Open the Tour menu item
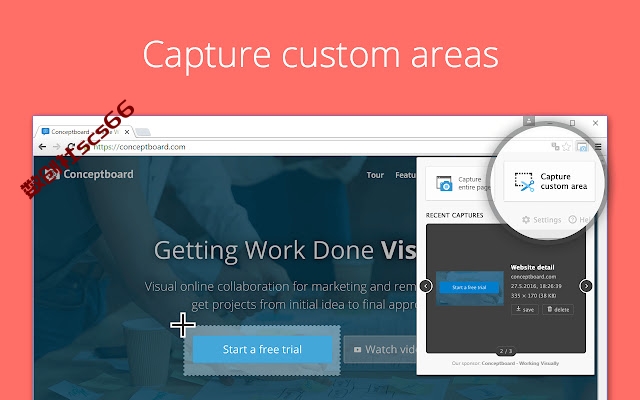640x400 pixels. [x=375, y=175]
